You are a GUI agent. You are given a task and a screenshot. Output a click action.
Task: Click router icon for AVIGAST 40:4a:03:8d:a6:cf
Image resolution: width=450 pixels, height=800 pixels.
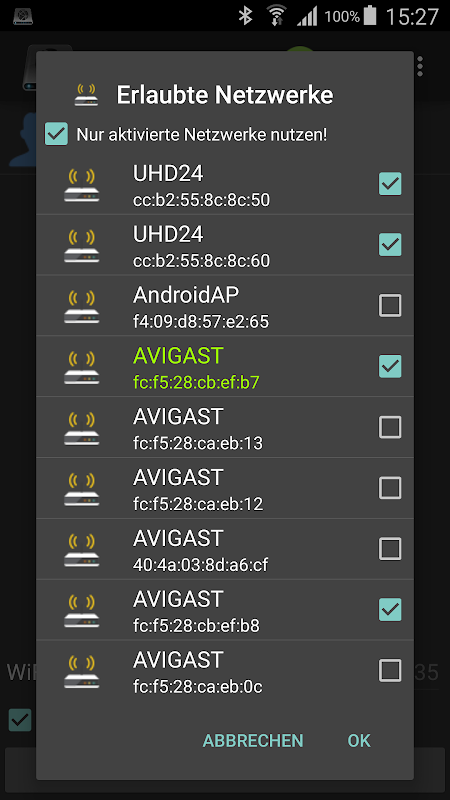[82, 549]
